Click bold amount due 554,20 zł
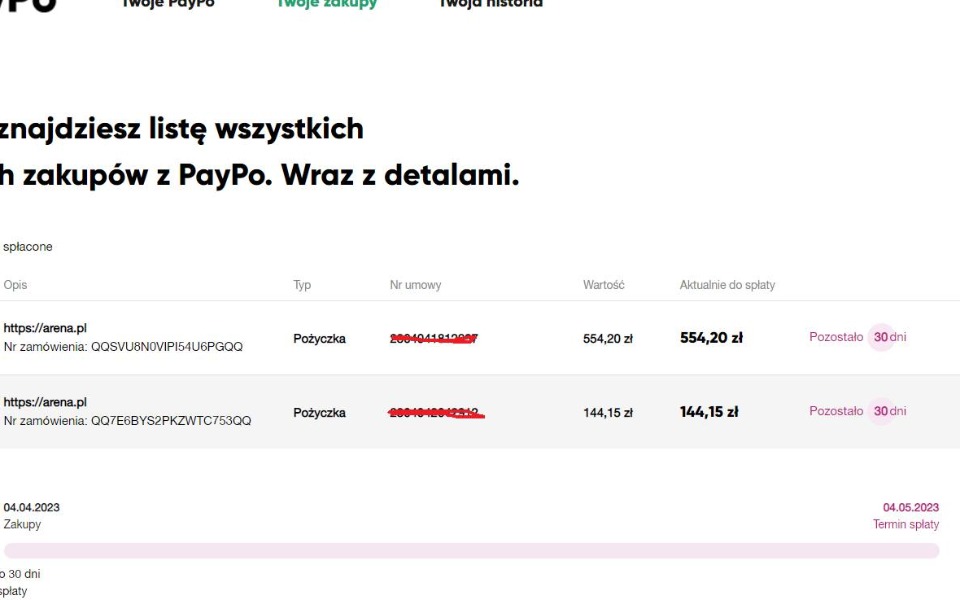Screen dimensions: 960x600 [x=711, y=338]
